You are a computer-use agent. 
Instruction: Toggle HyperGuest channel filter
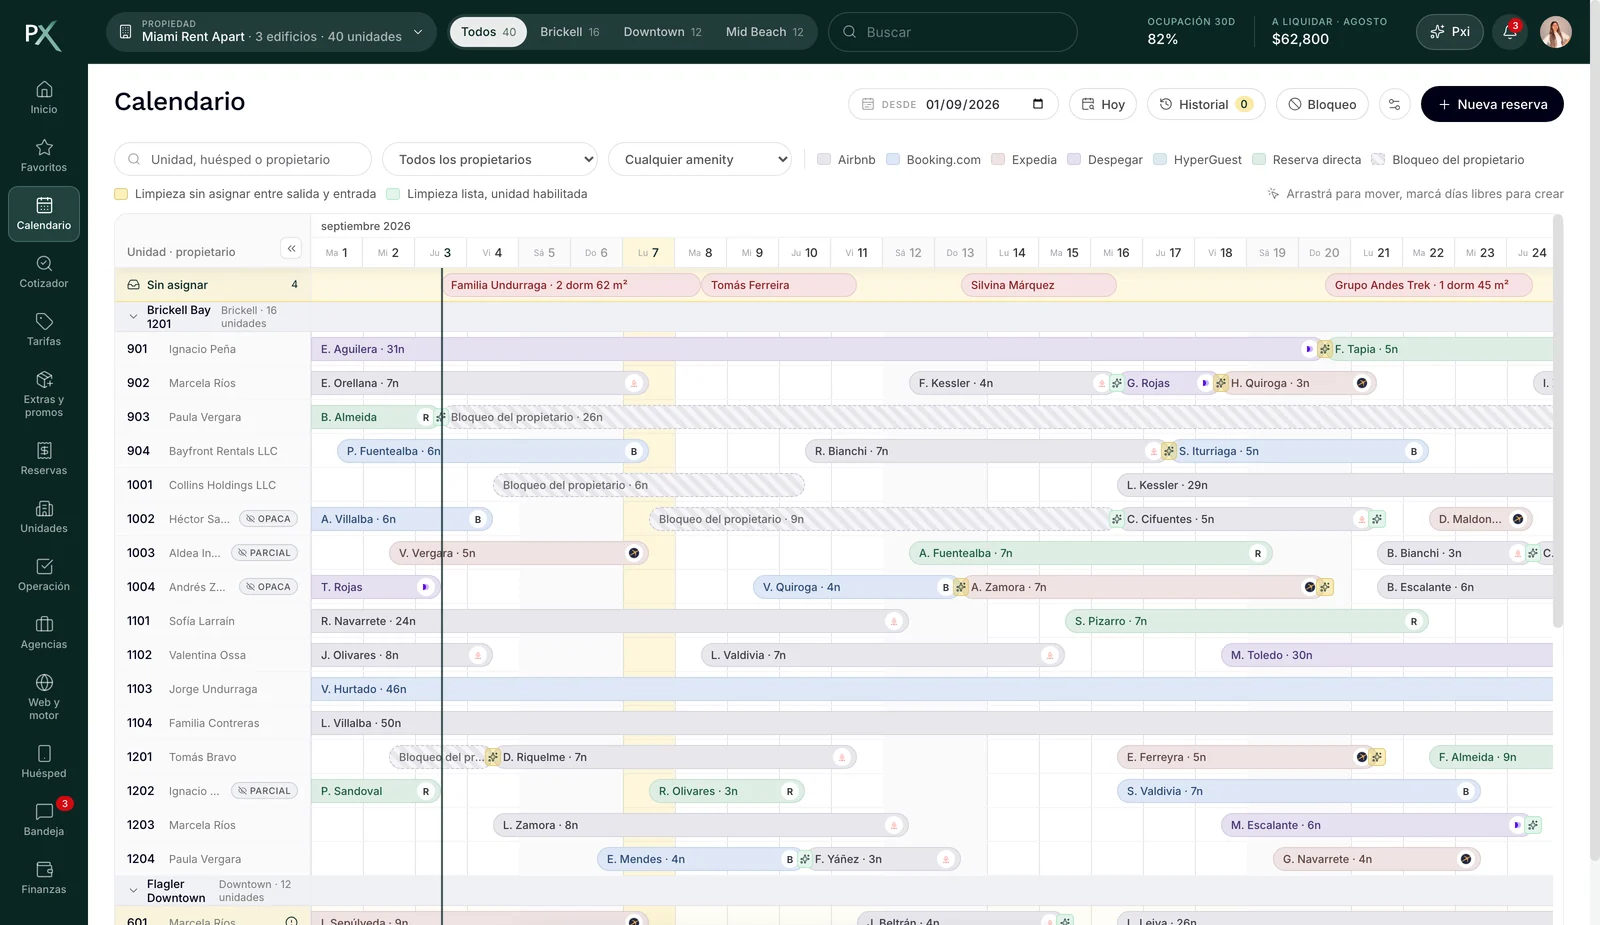click(1197, 159)
